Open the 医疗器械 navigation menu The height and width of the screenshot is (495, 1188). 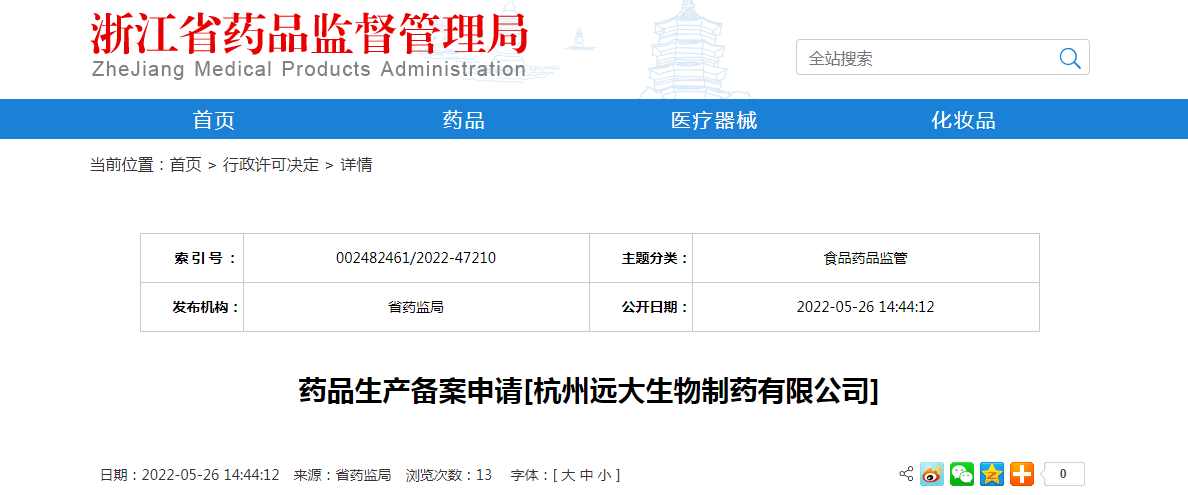click(714, 120)
